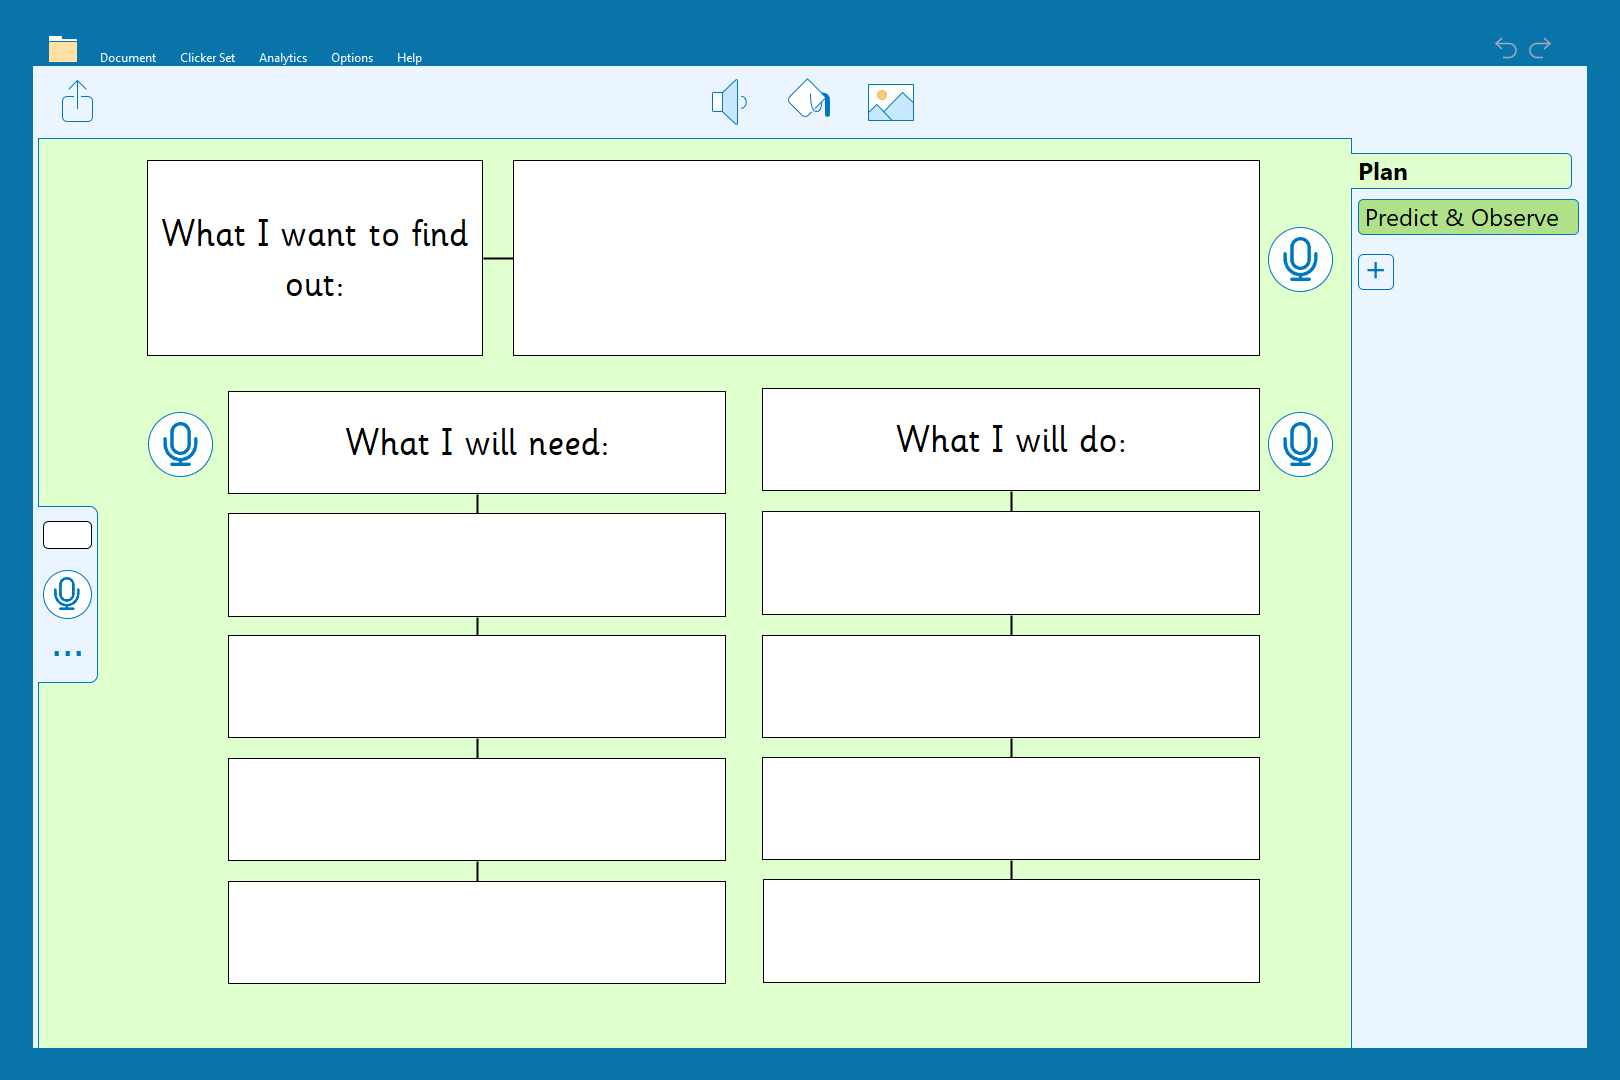Click the speaker read-aloud icon

tap(729, 102)
